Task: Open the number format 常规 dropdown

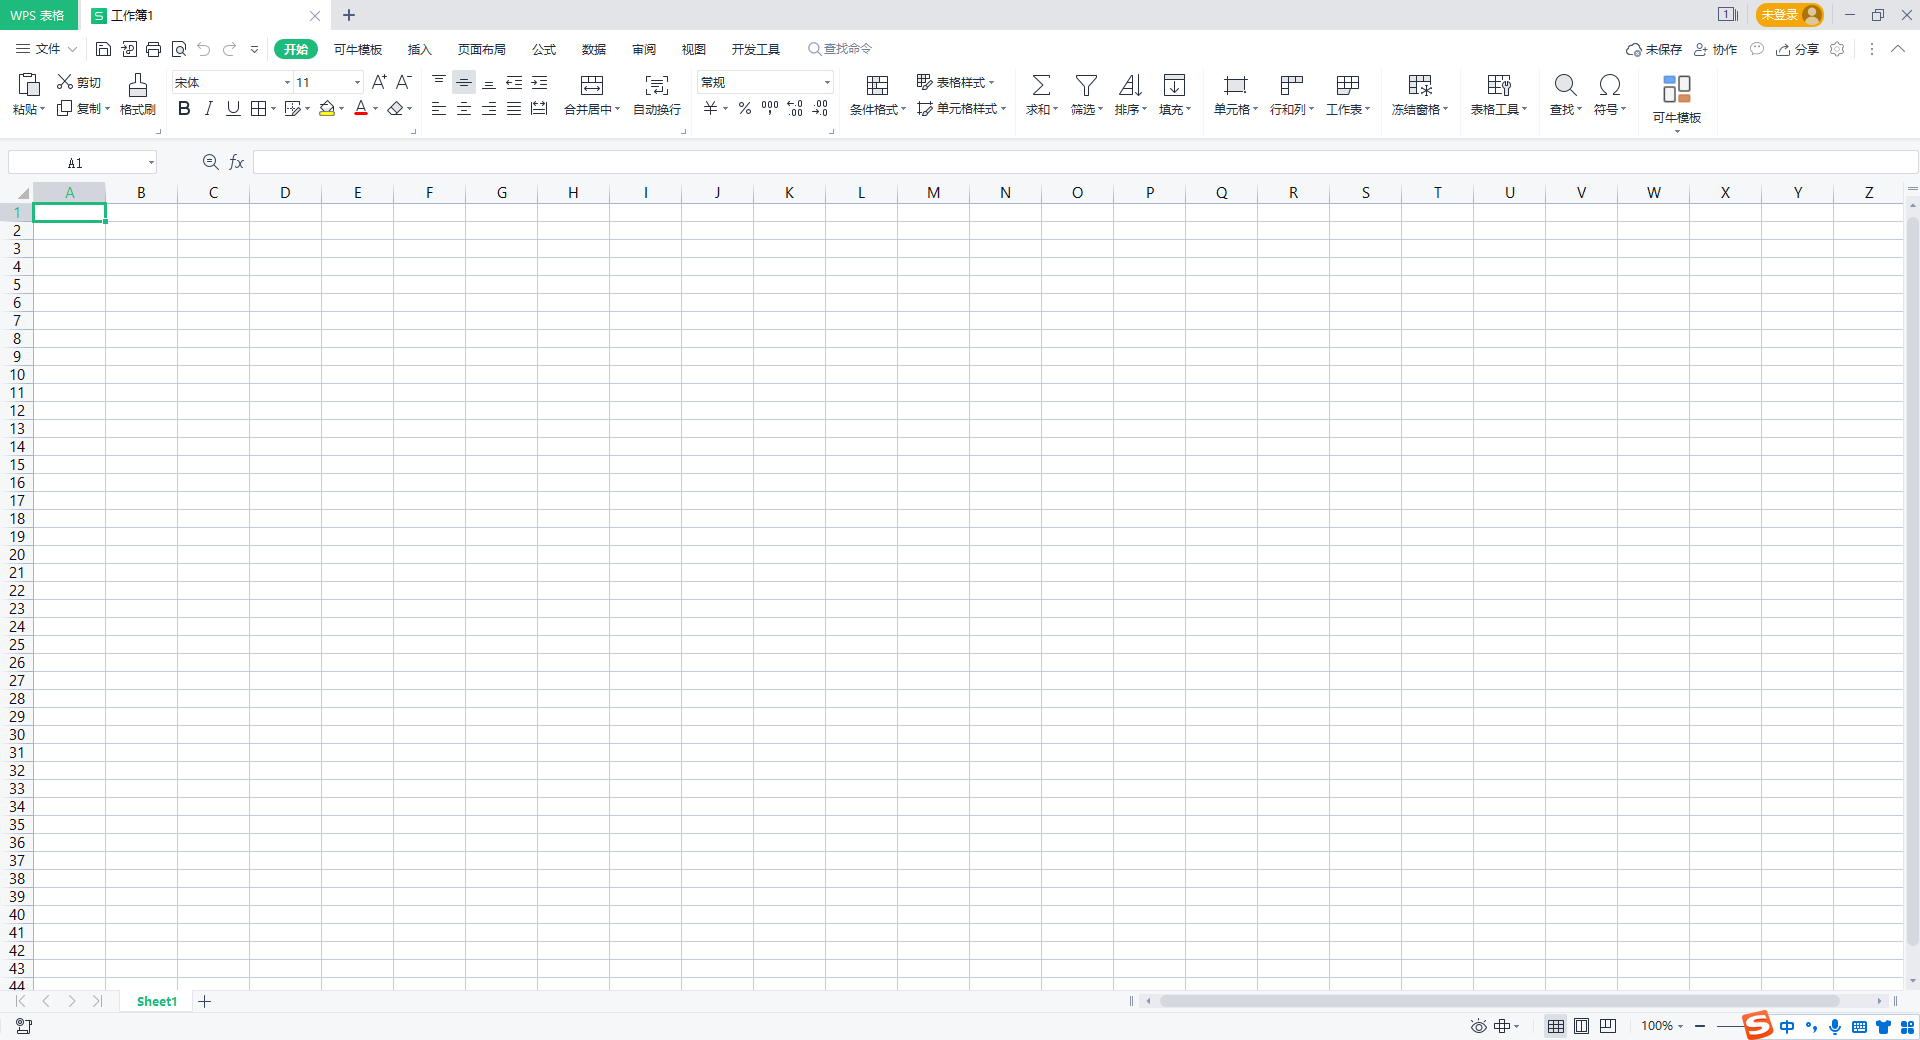Action: point(827,82)
